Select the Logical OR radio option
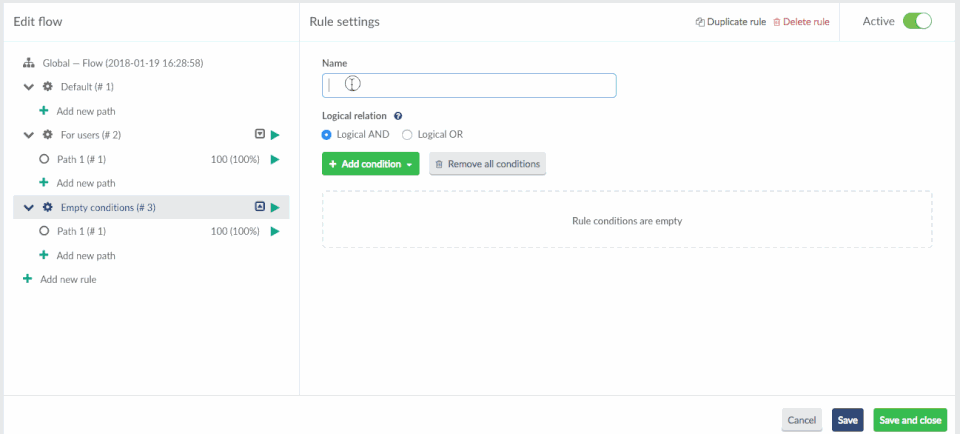960x434 pixels. [407, 134]
